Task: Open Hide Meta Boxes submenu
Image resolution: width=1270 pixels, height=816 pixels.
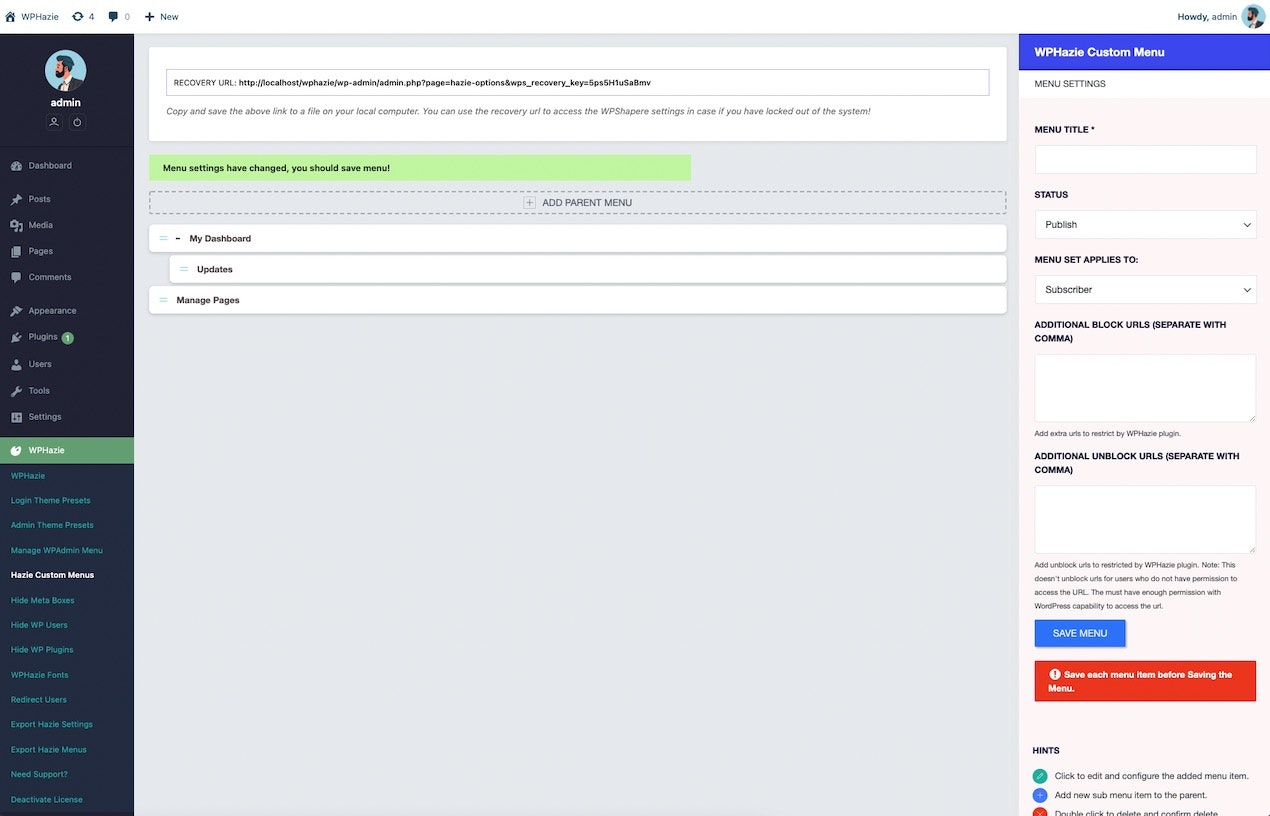Action: click(x=43, y=600)
